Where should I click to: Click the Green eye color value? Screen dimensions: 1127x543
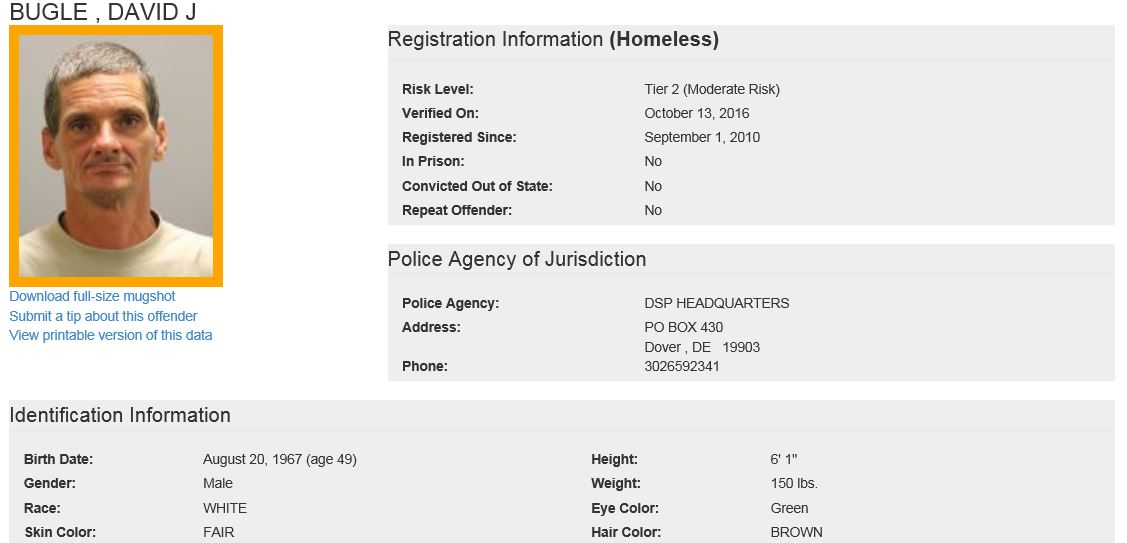point(789,508)
